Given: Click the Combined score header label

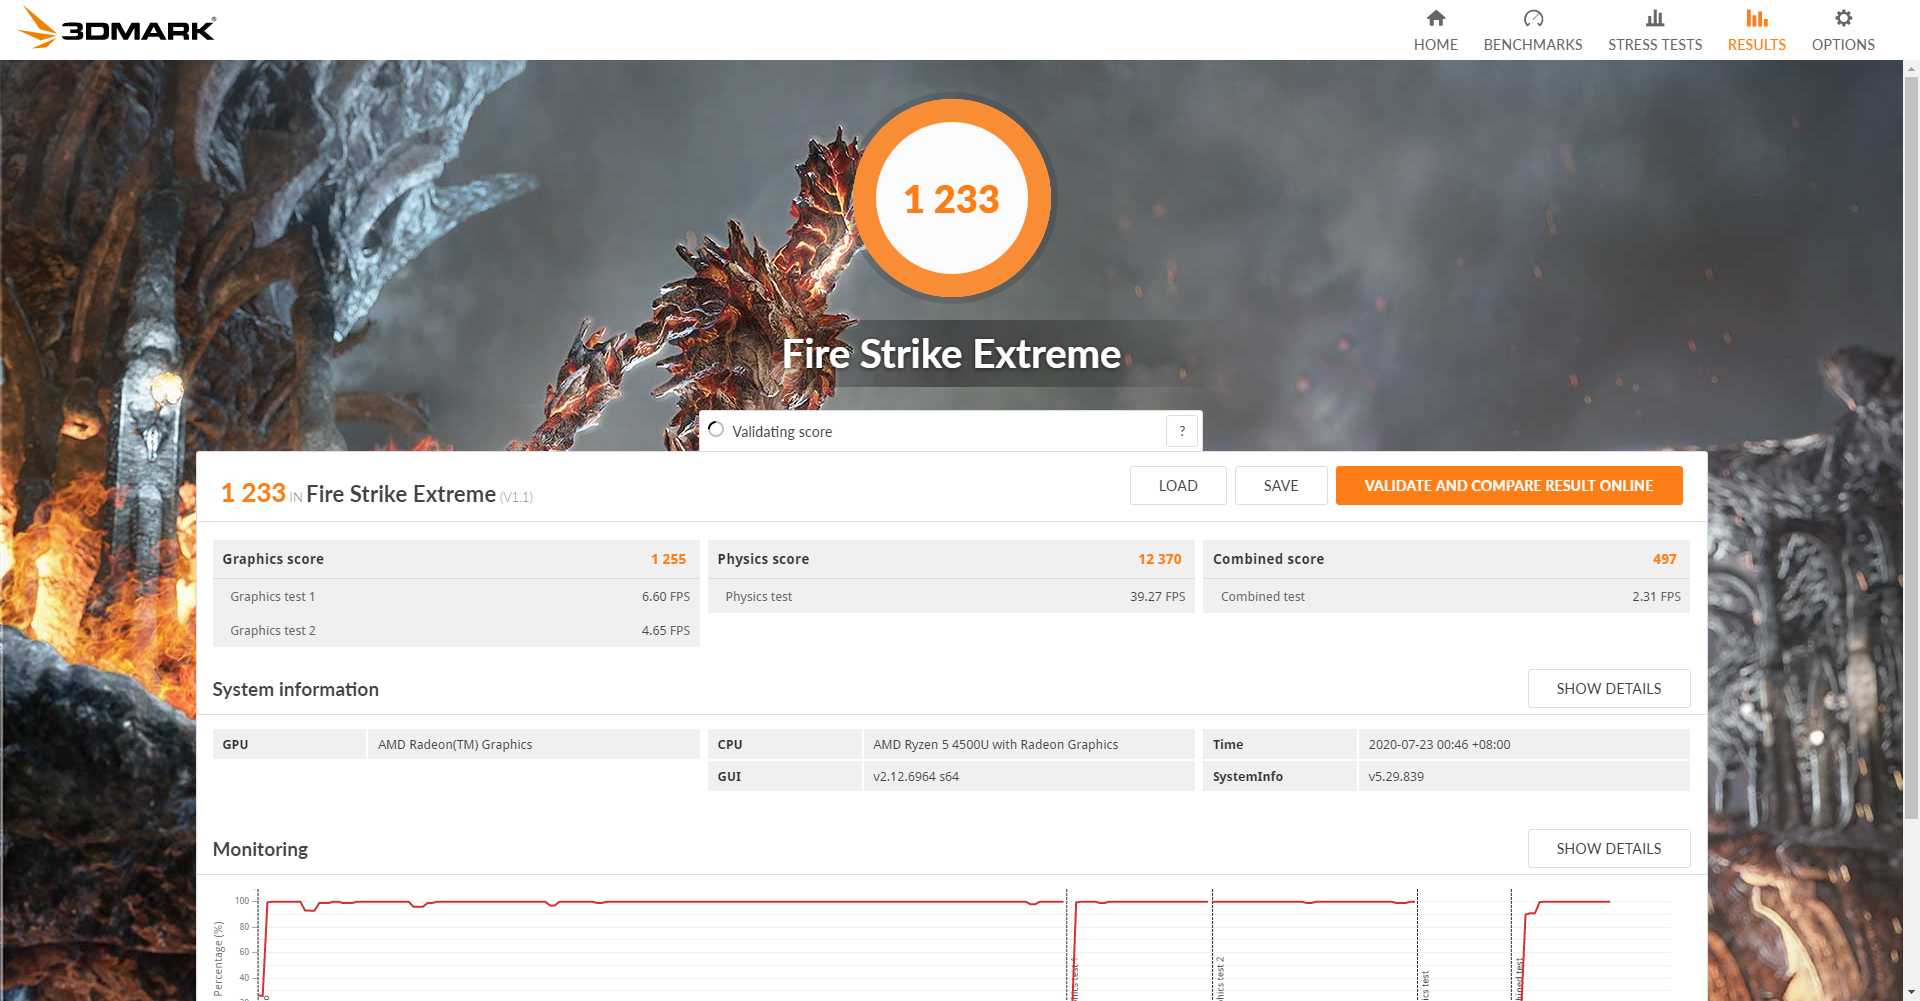Looking at the screenshot, I should [1268, 559].
